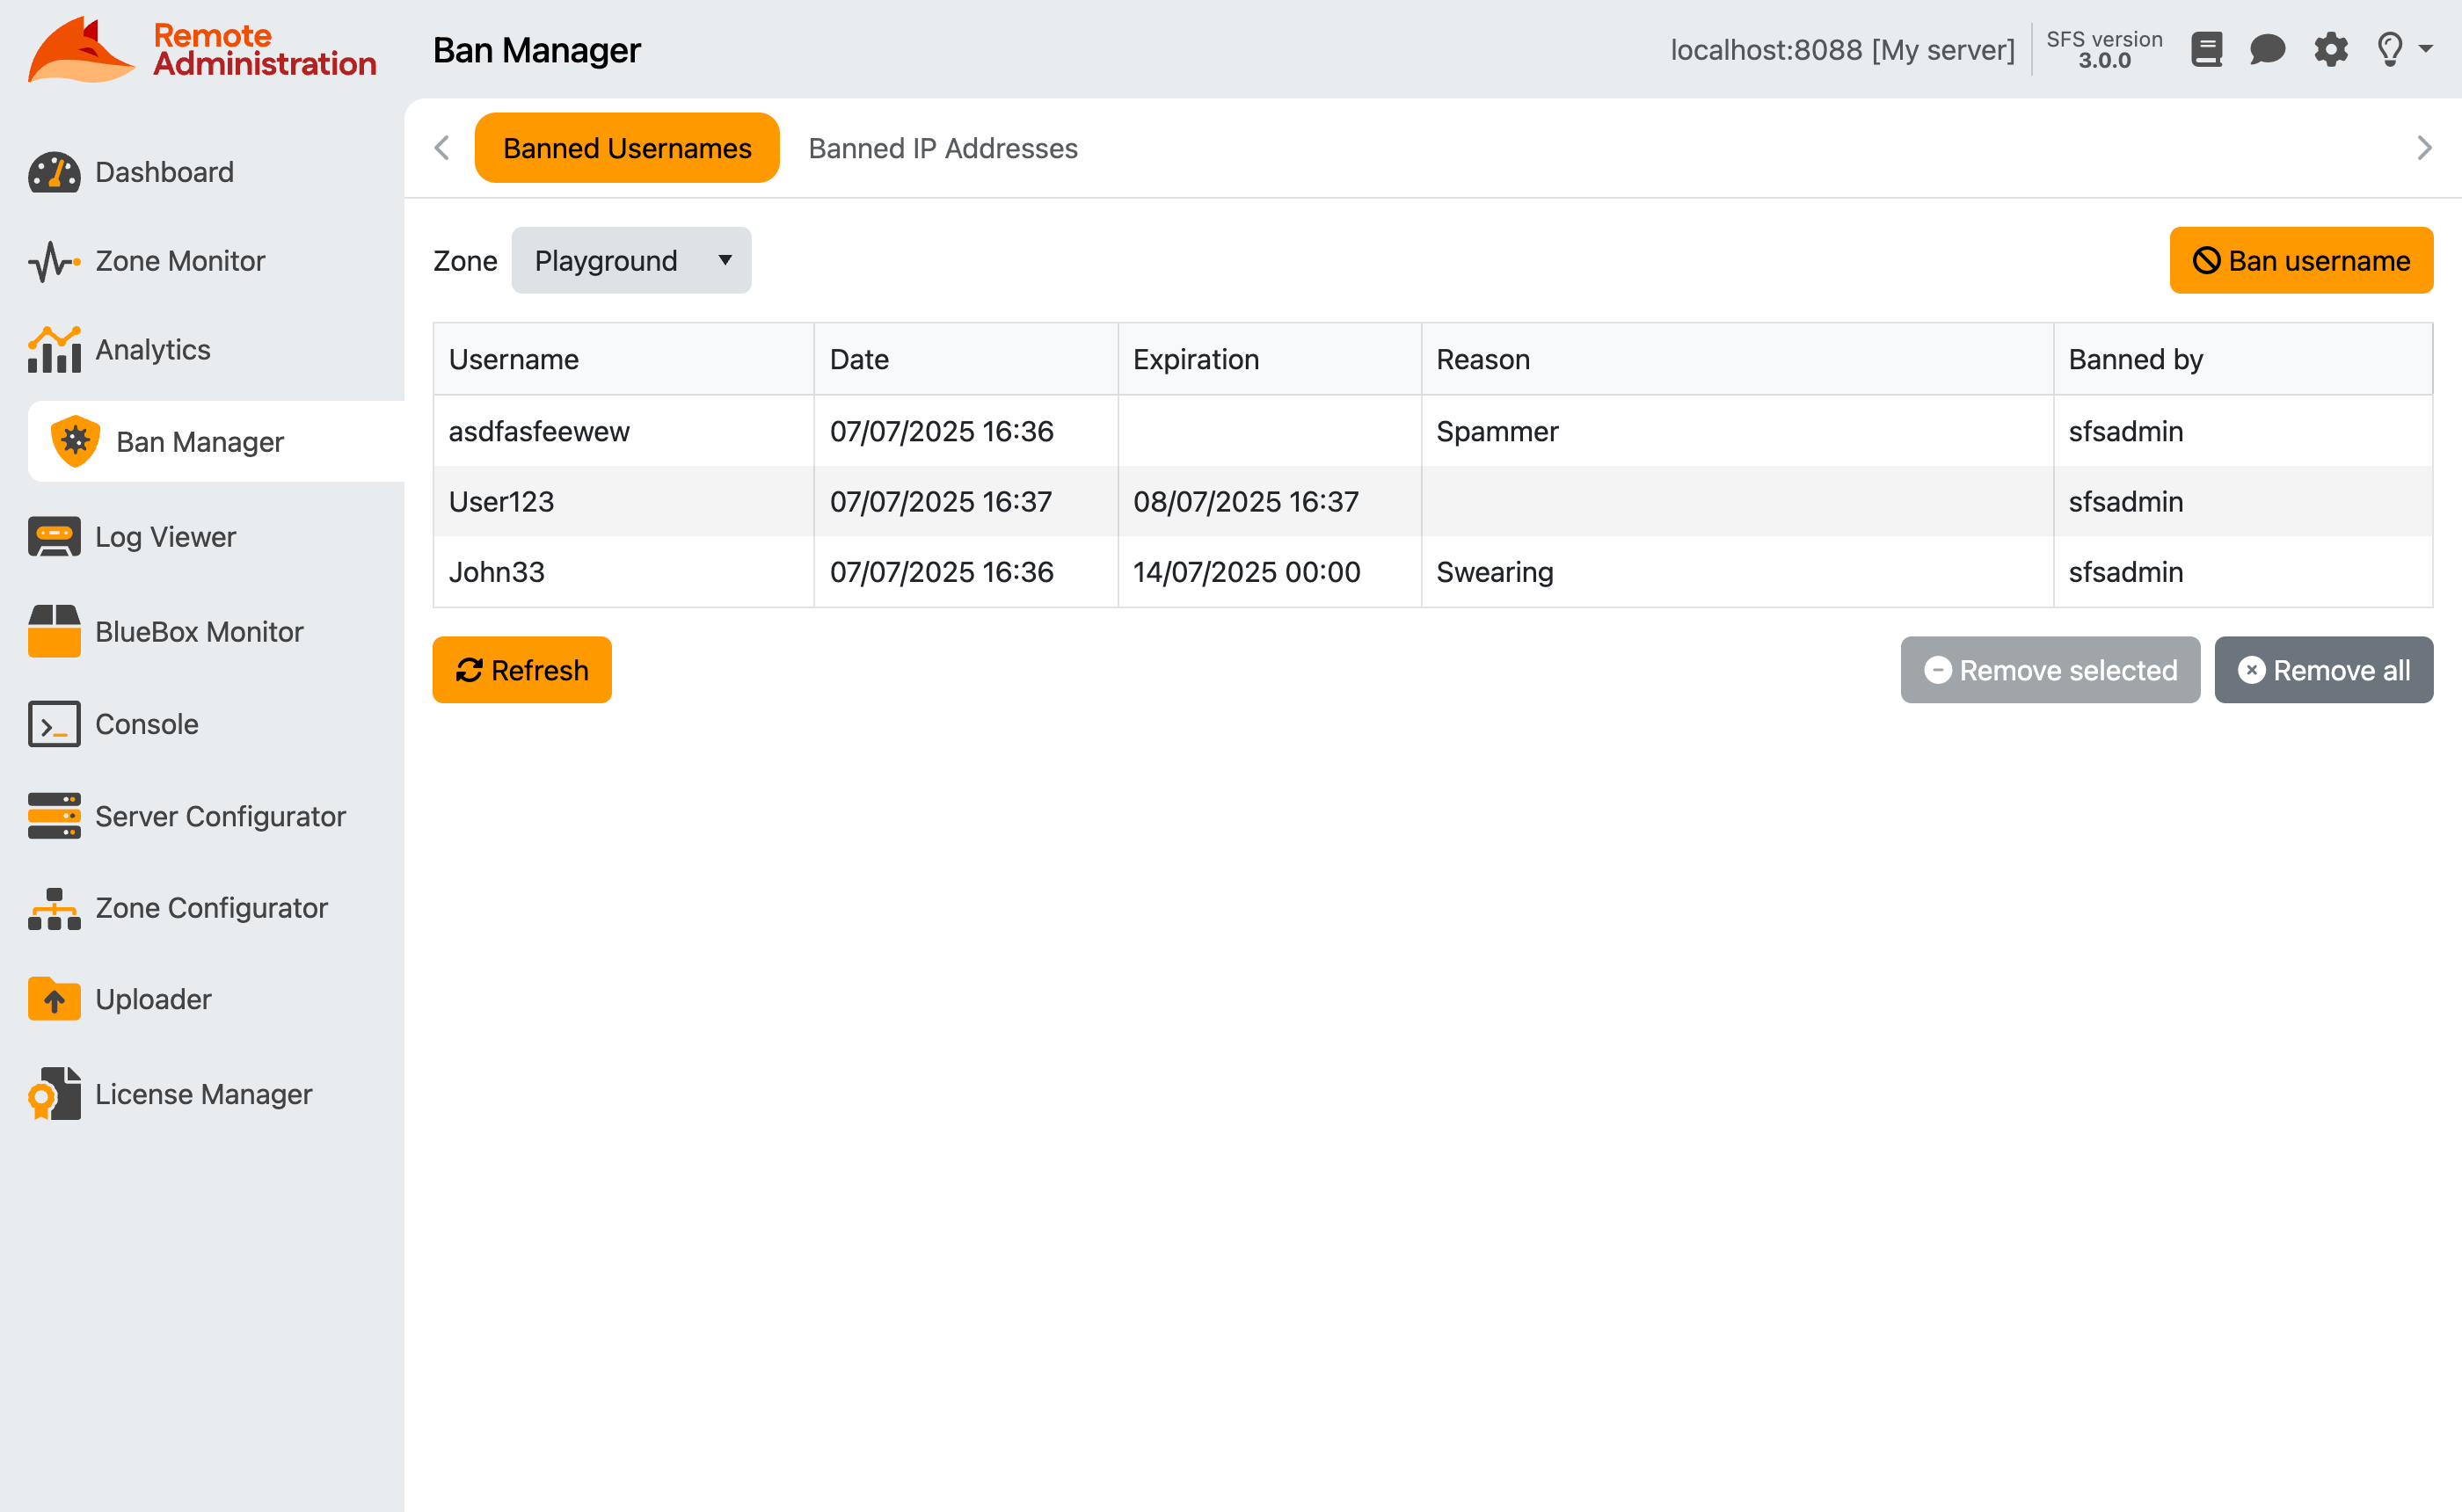Open the chat support icon

pos(2268,49)
